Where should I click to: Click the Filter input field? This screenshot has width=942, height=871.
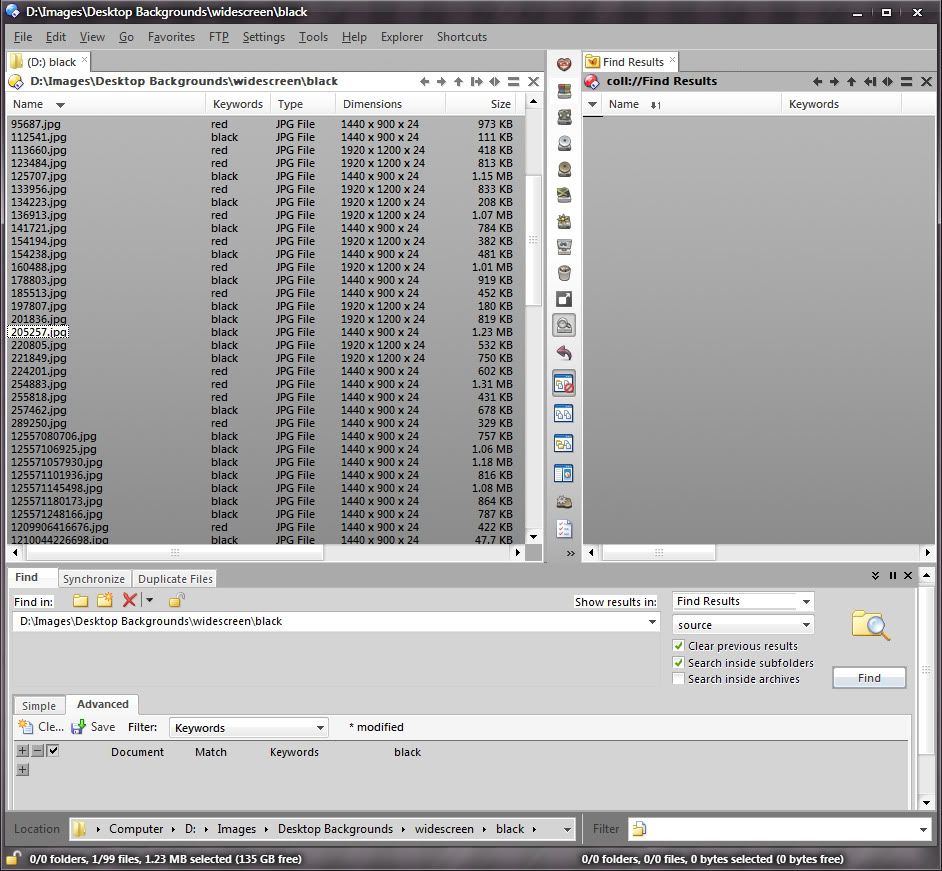(x=778, y=830)
